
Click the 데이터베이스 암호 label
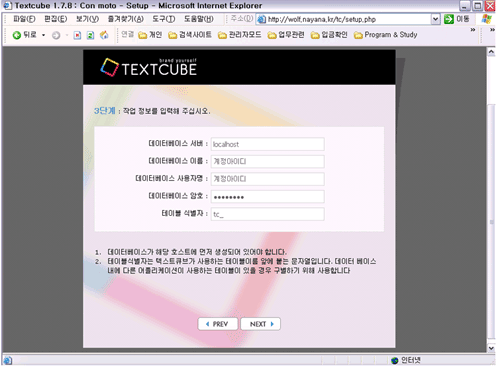click(x=178, y=196)
